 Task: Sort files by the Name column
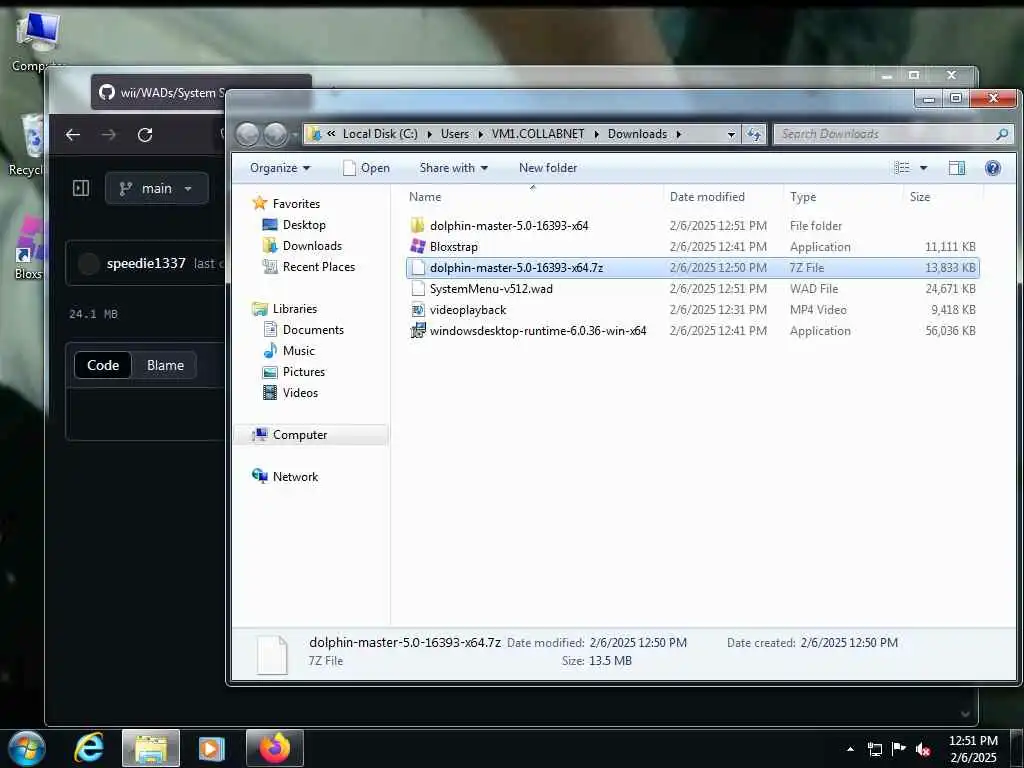[425, 197]
